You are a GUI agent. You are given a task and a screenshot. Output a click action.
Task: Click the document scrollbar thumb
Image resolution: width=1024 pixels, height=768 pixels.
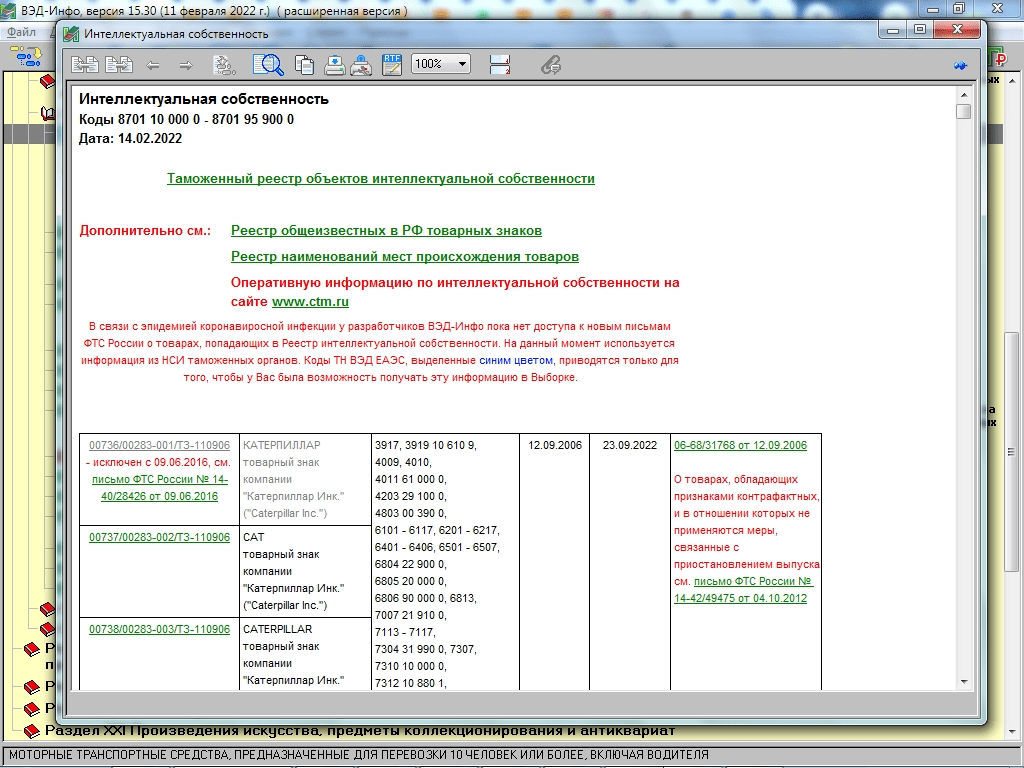tap(964, 111)
